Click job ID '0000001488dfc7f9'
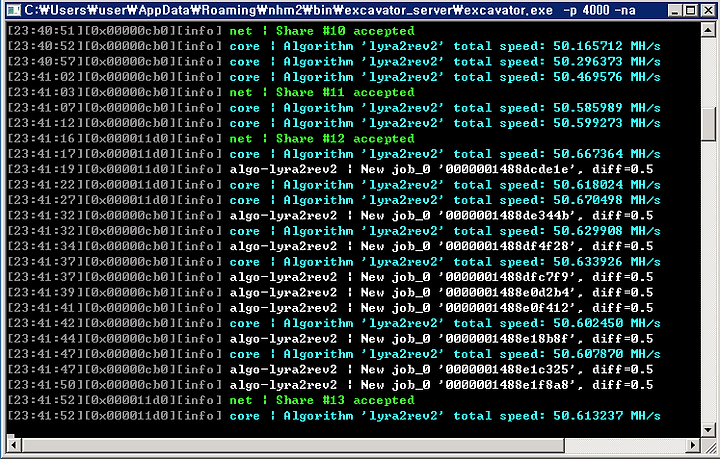This screenshot has height=459, width=720. 507,277
